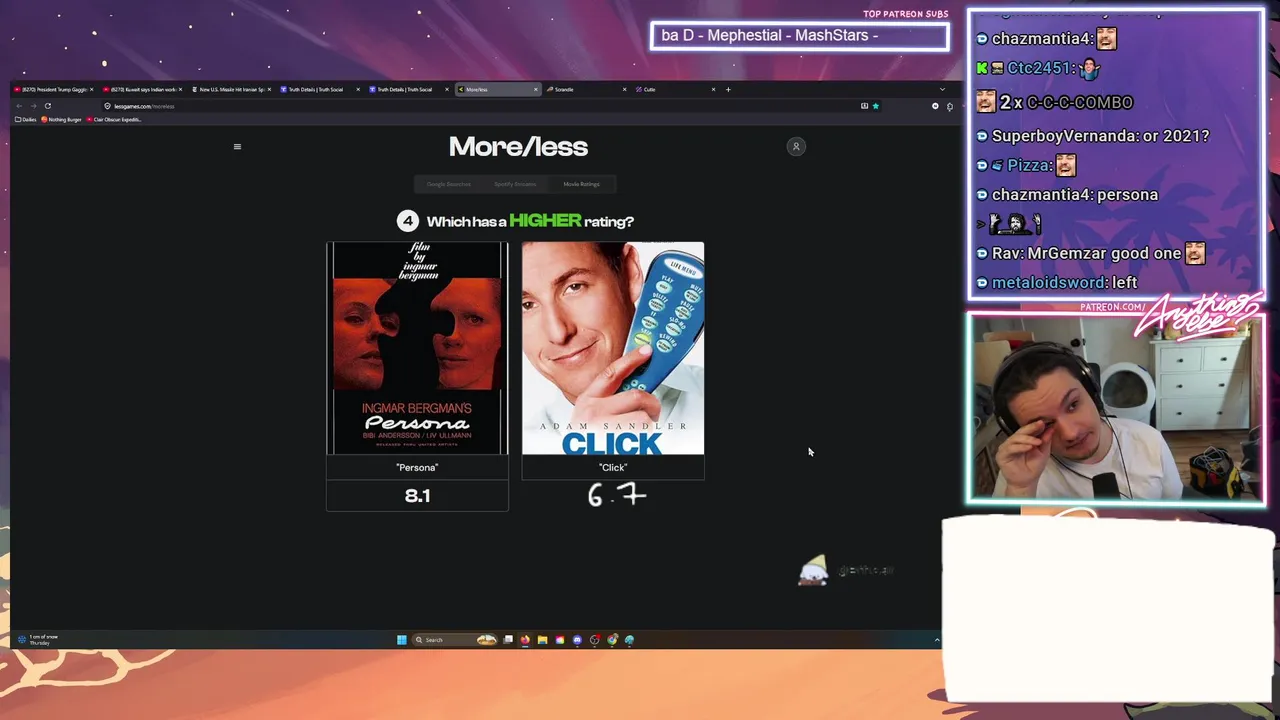
Task: Open the user profile icon
Action: (x=796, y=147)
